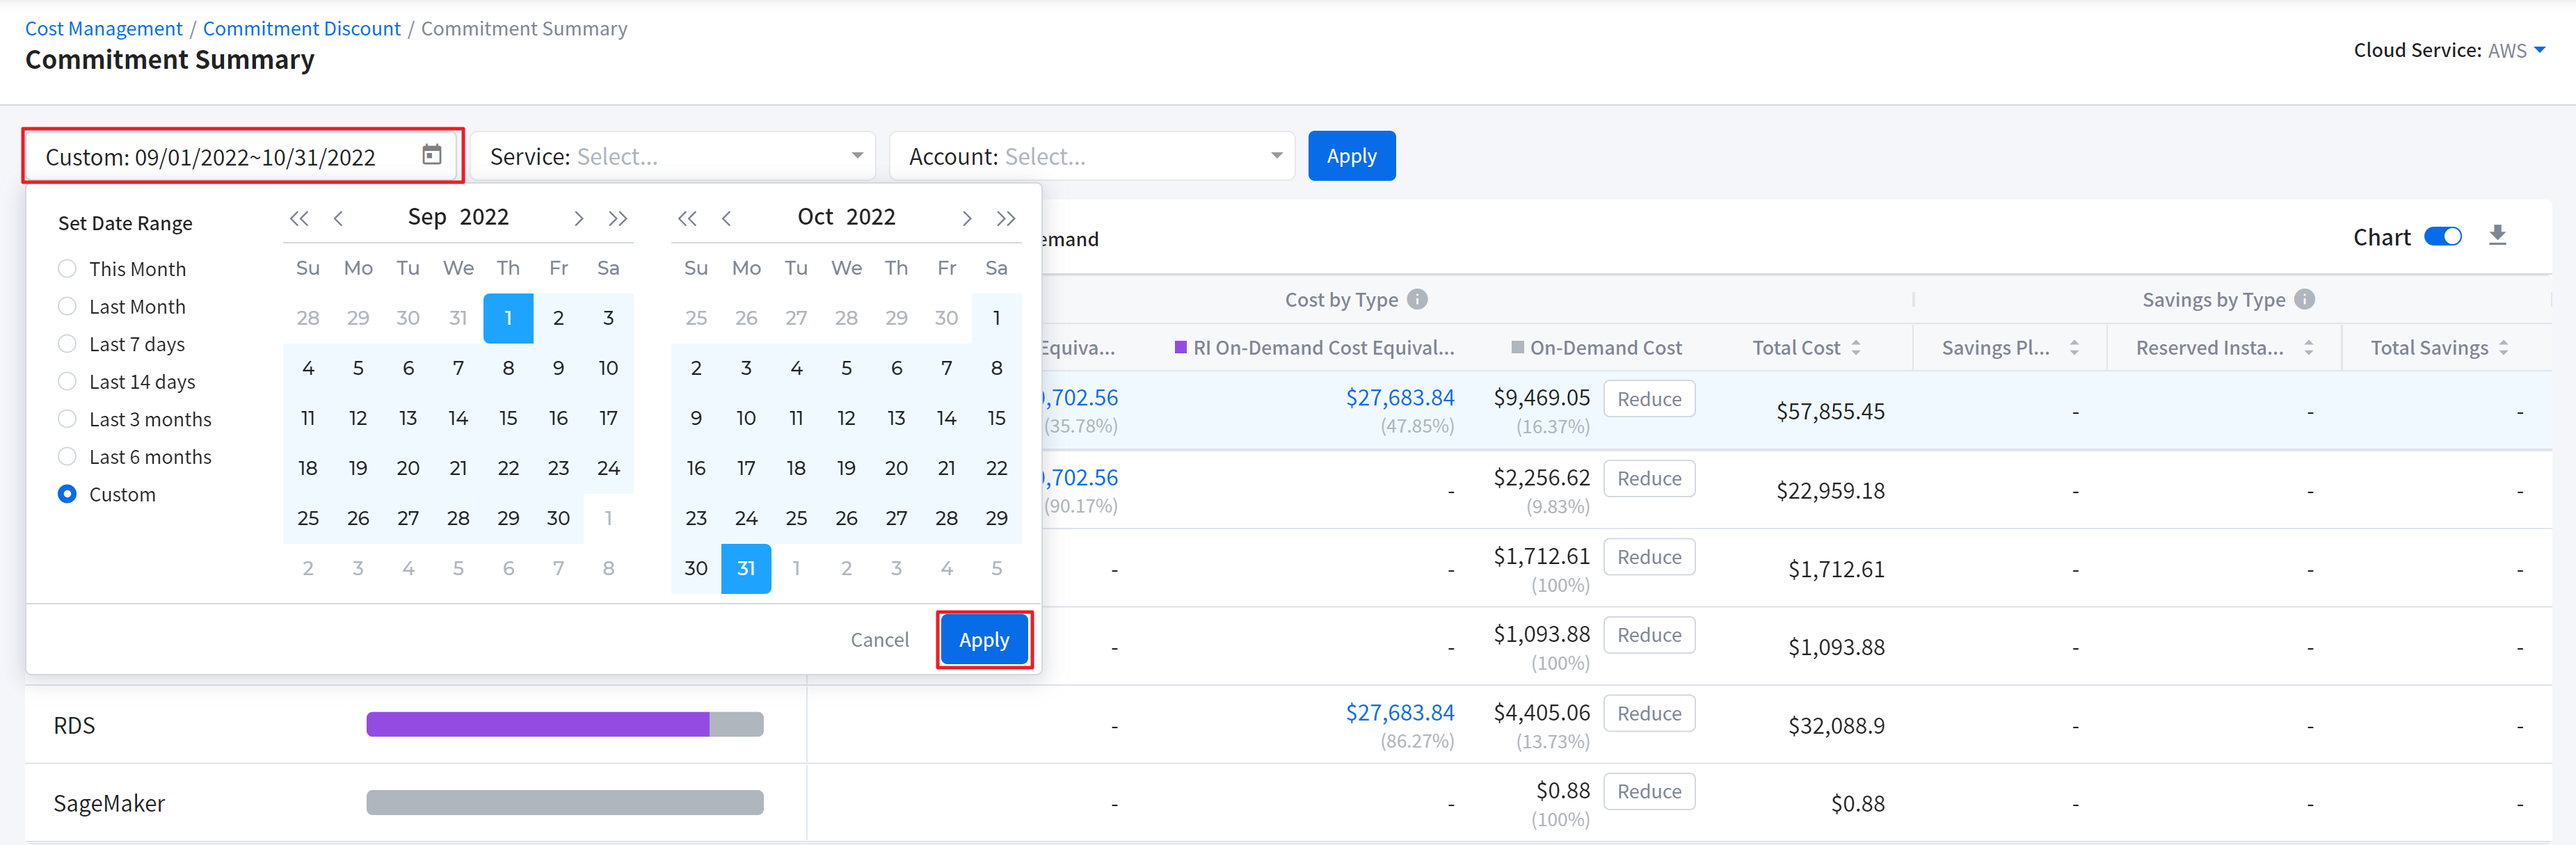Screen dimensions: 2576x845
Task: Choose Last 3 months date range
Action: click(x=67, y=419)
